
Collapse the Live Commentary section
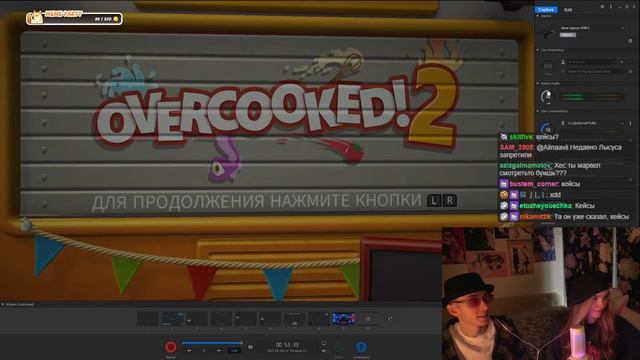pos(538,111)
